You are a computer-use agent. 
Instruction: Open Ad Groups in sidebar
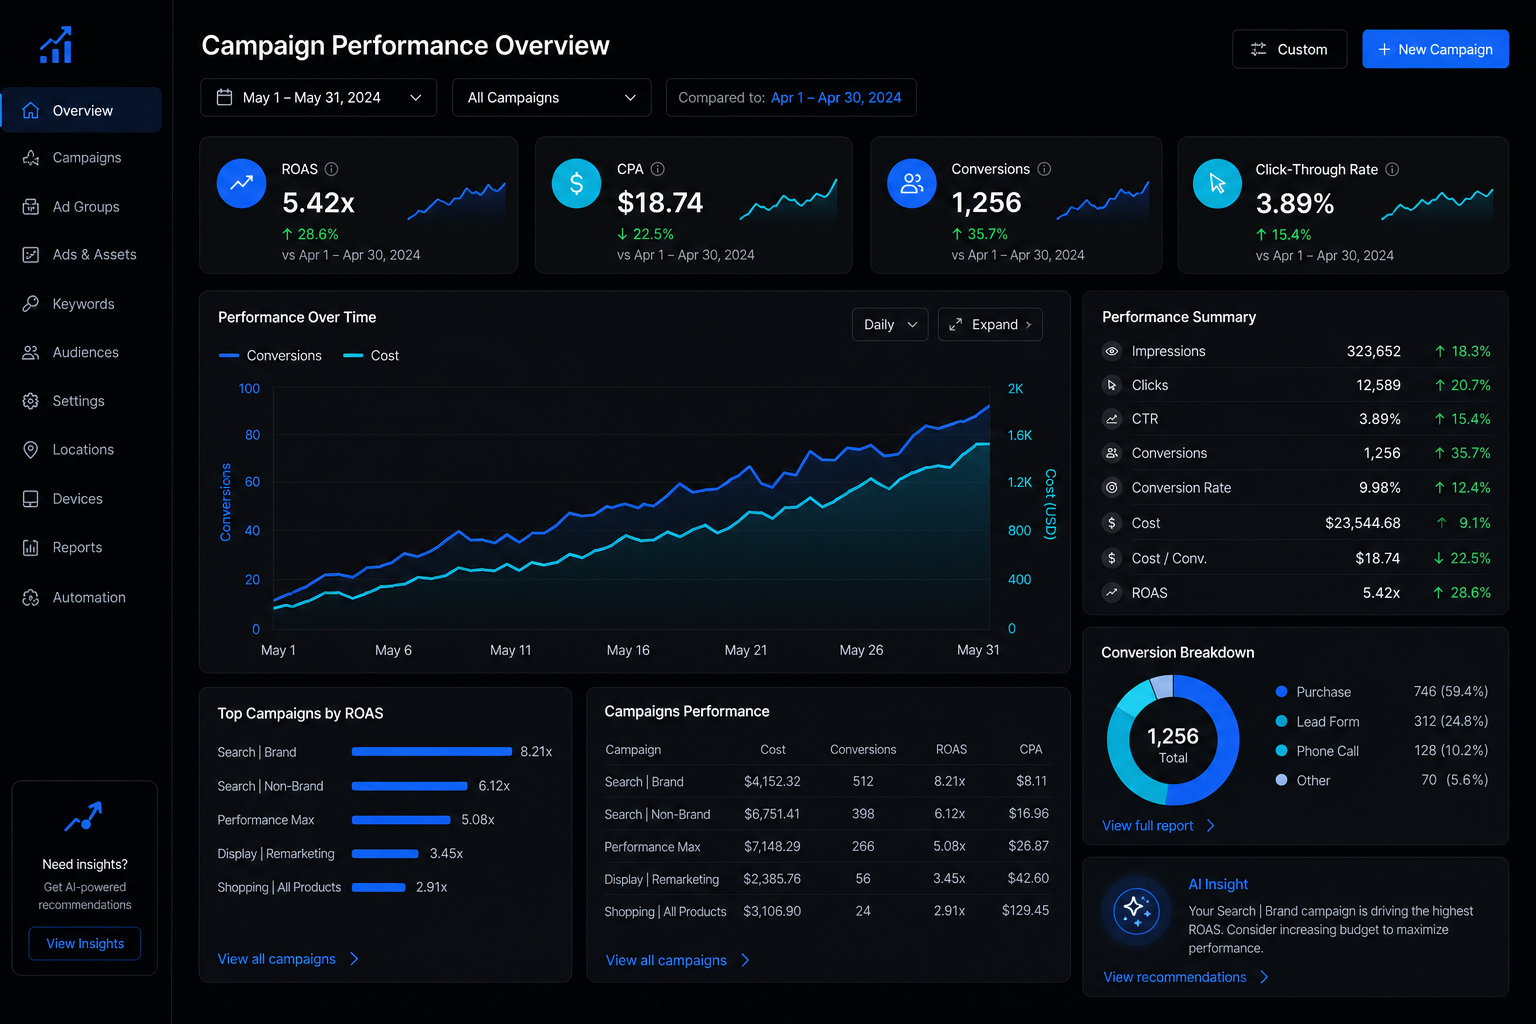(82, 207)
